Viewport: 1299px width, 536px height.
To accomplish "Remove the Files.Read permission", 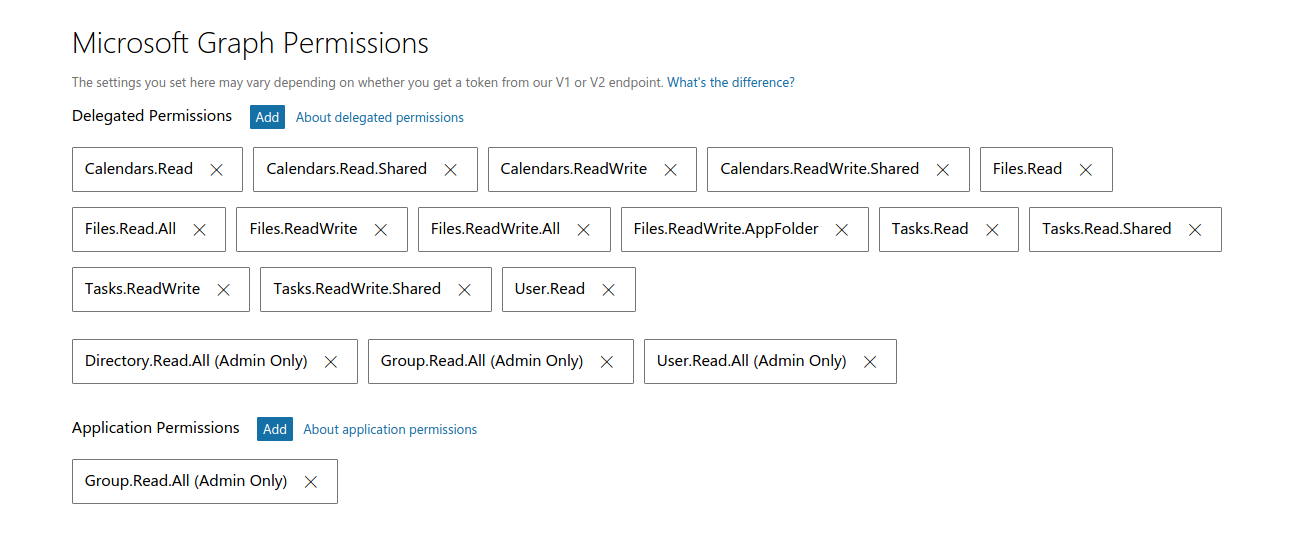I will point(1085,170).
